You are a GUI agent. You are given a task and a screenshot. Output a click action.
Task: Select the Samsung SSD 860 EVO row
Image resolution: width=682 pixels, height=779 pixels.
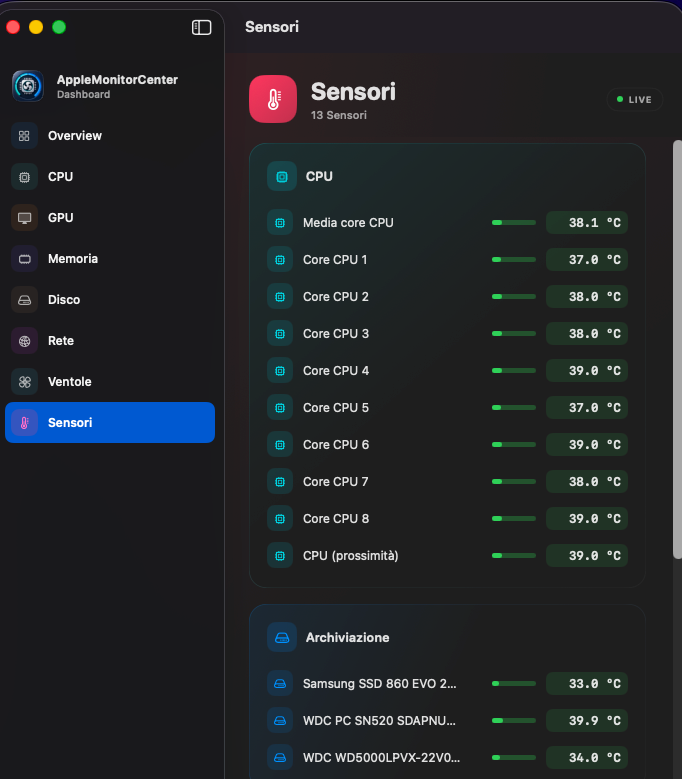[447, 684]
